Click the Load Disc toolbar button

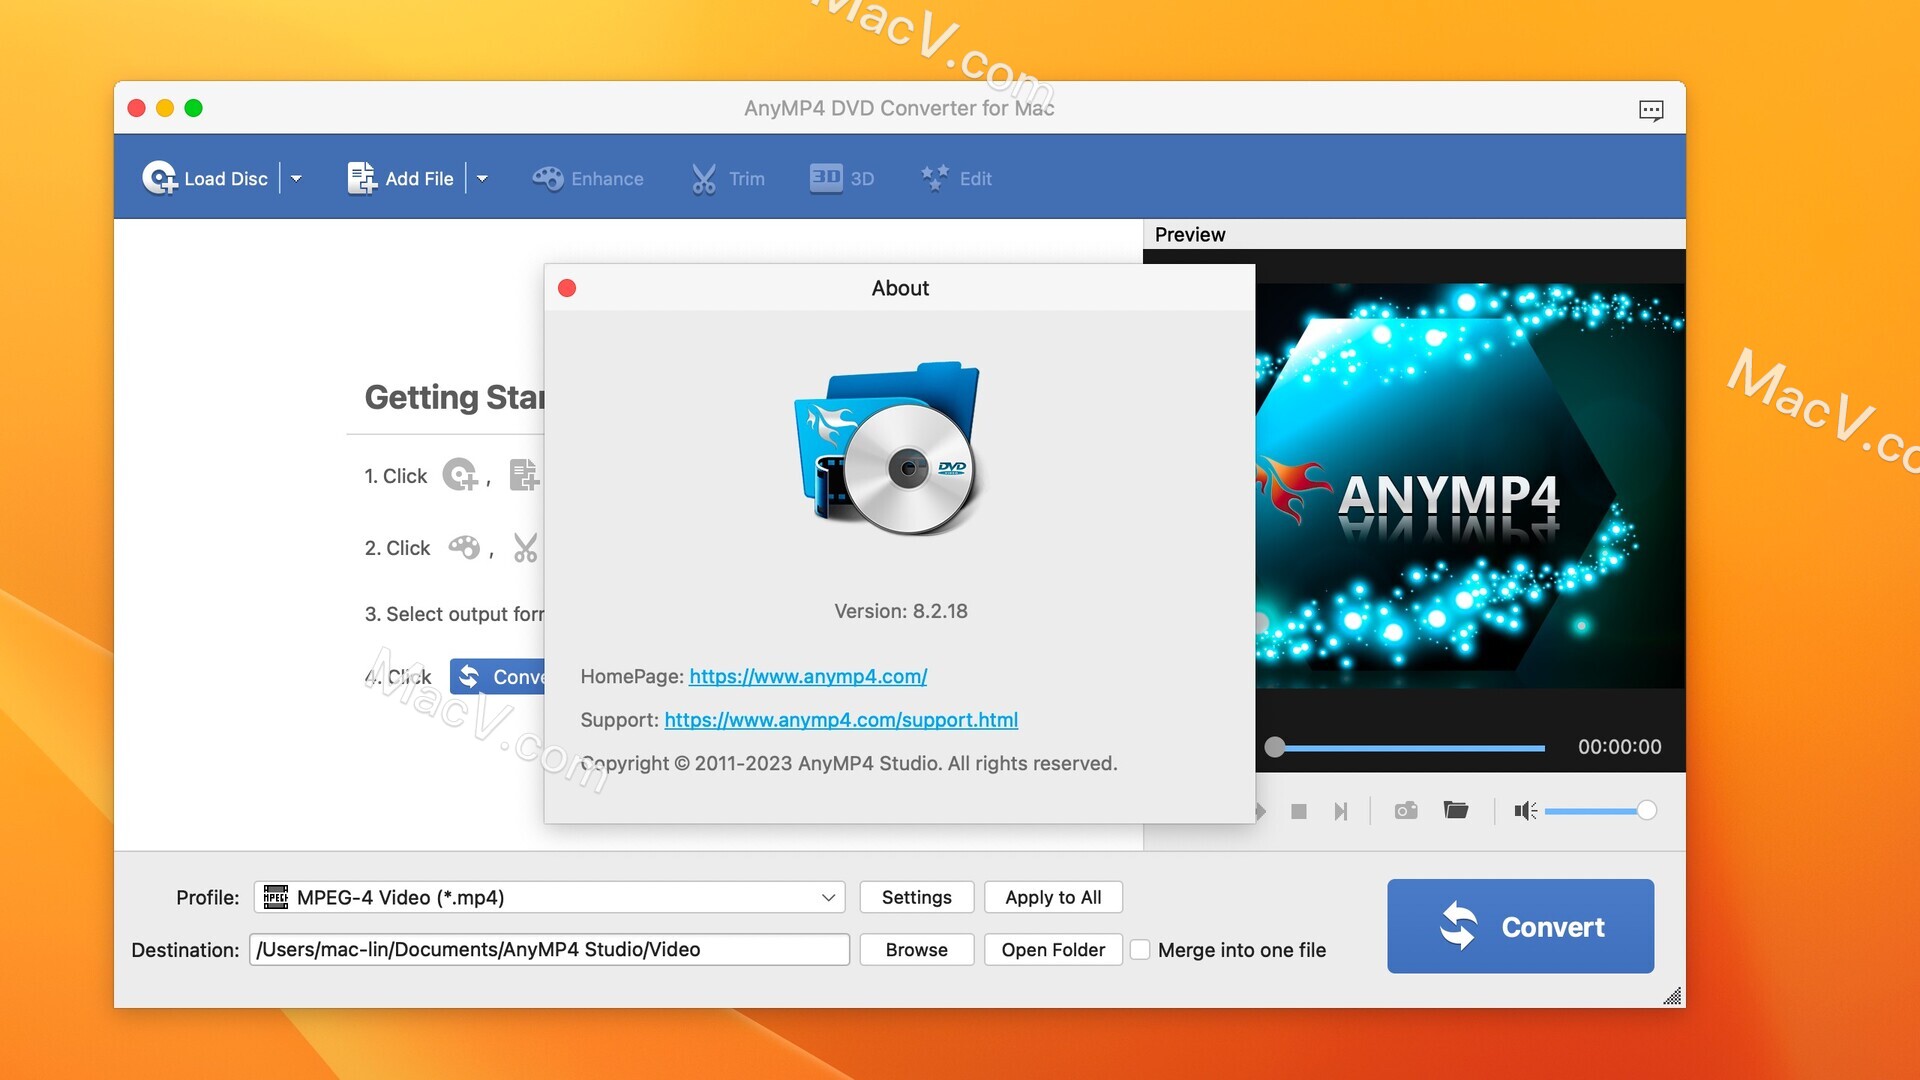[x=205, y=178]
